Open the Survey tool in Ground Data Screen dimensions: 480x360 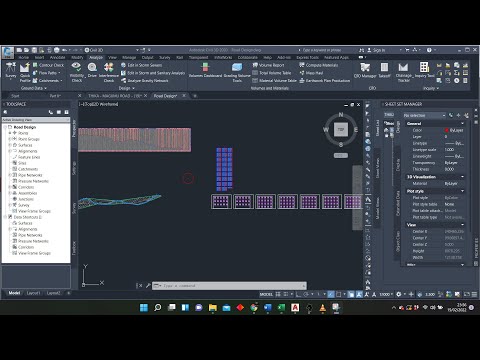click(11, 70)
